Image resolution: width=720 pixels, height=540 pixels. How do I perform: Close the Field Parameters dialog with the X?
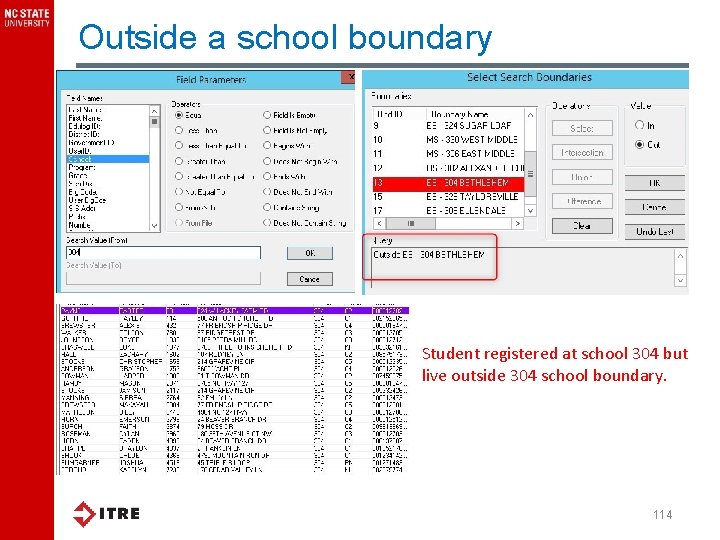tap(350, 77)
